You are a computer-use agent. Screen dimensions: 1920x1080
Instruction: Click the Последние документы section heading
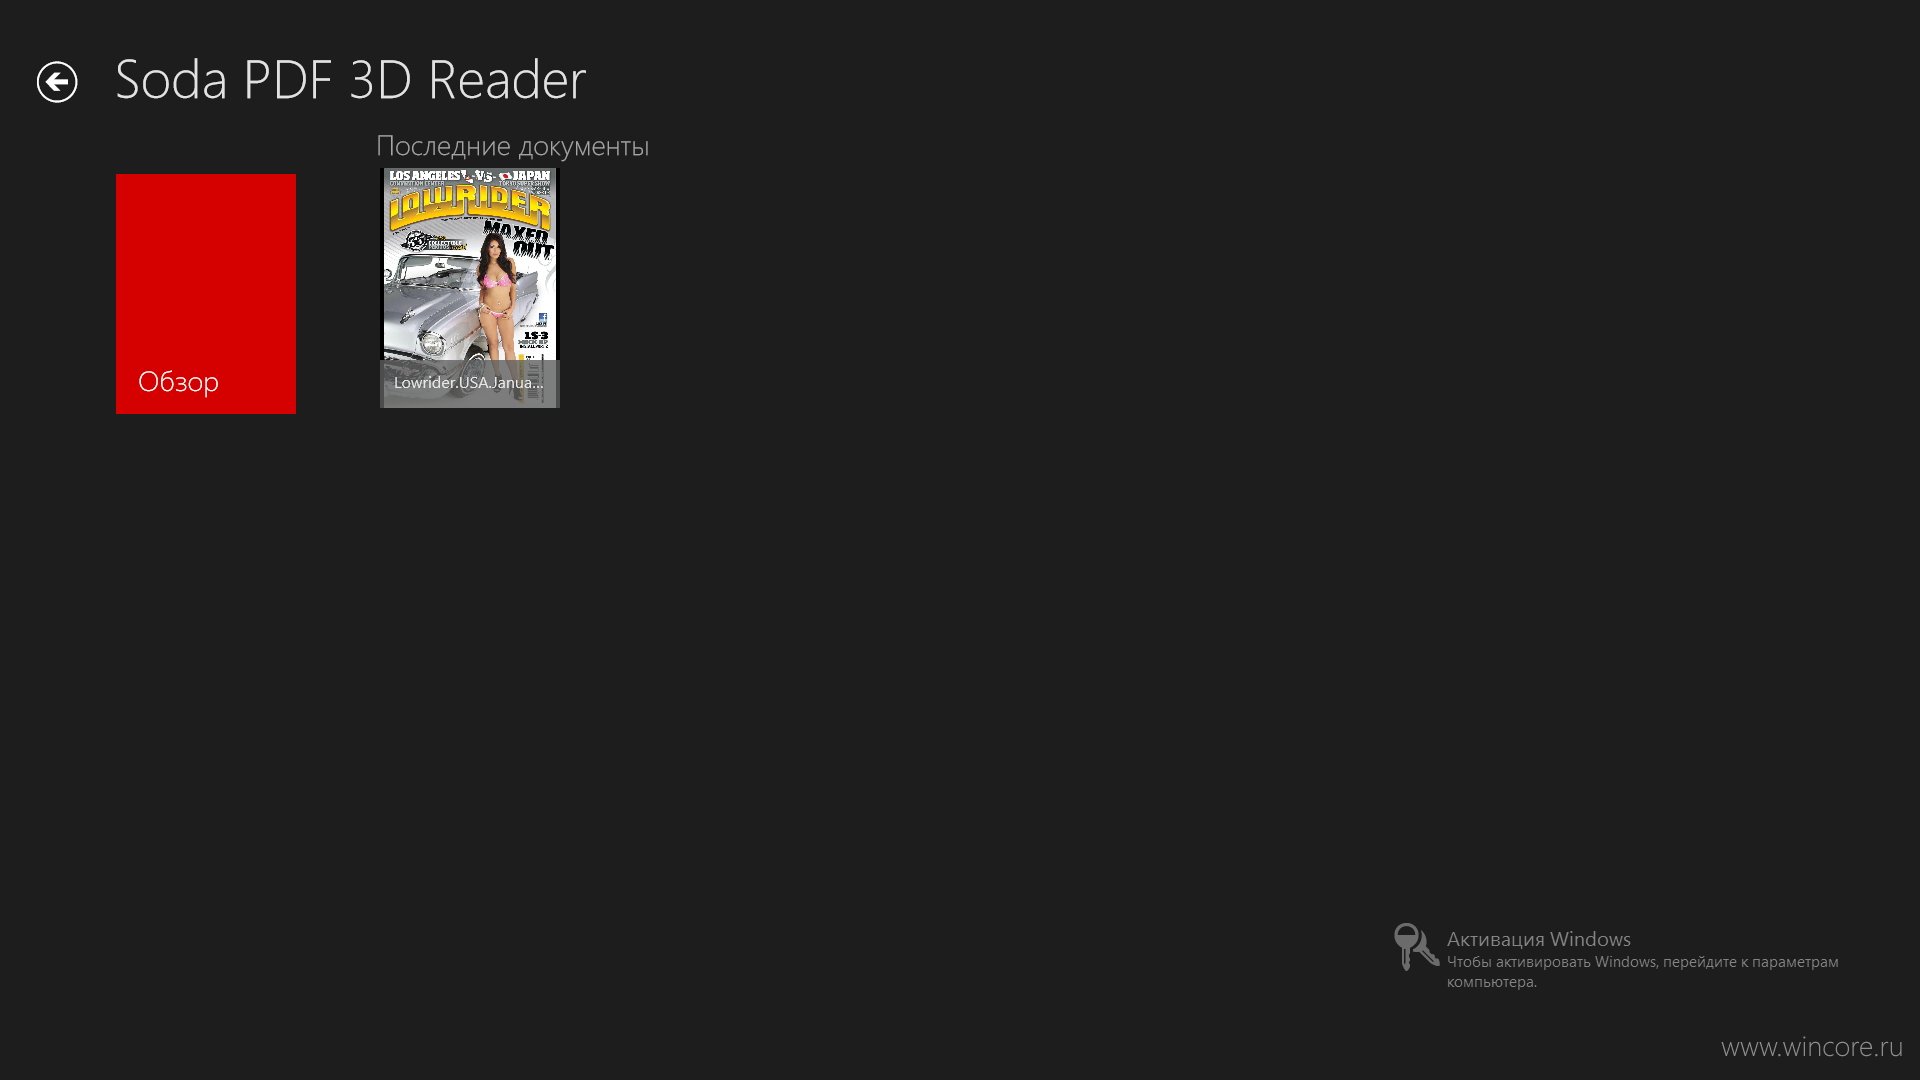click(512, 146)
